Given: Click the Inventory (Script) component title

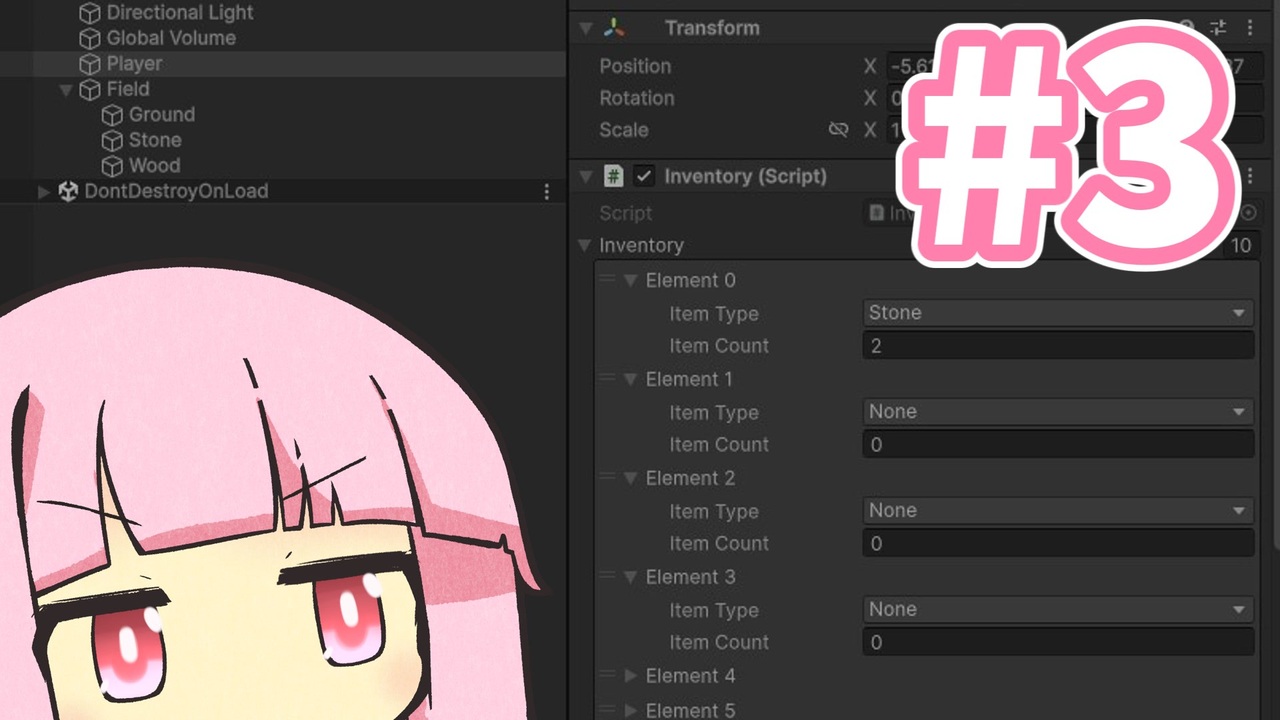Looking at the screenshot, I should [x=746, y=177].
